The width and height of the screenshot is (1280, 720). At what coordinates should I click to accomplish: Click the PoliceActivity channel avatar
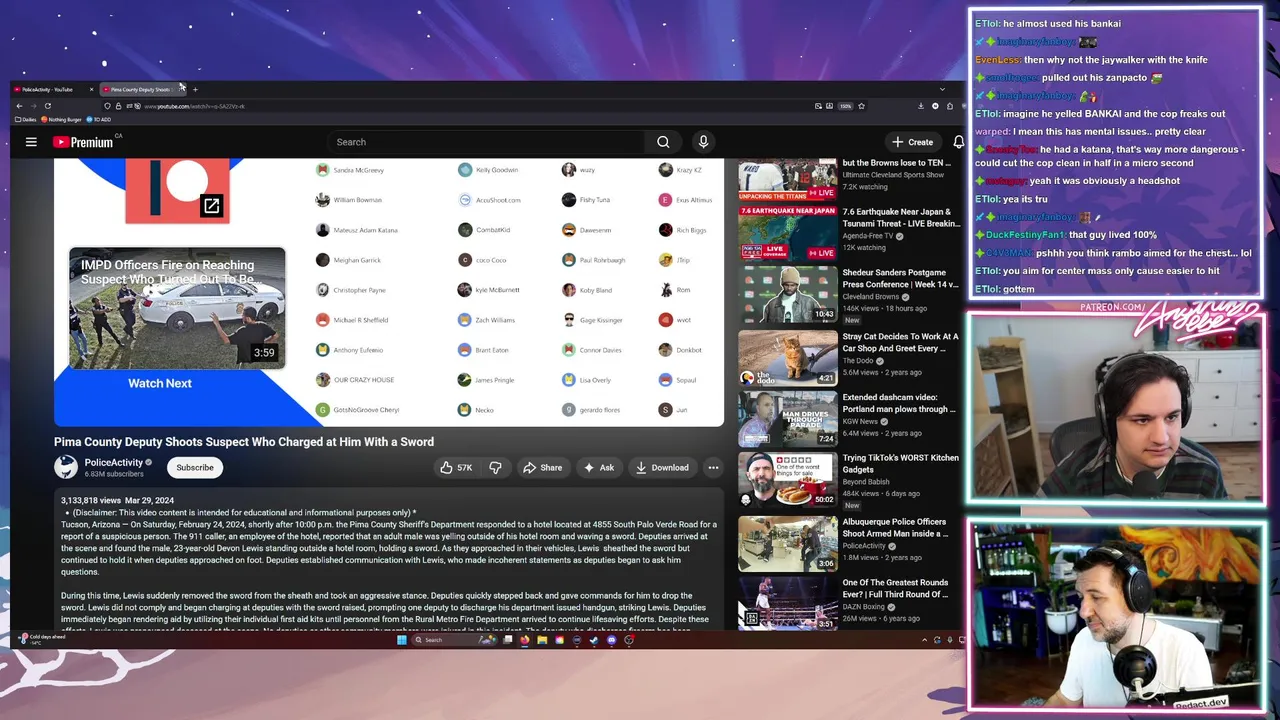(x=66, y=467)
